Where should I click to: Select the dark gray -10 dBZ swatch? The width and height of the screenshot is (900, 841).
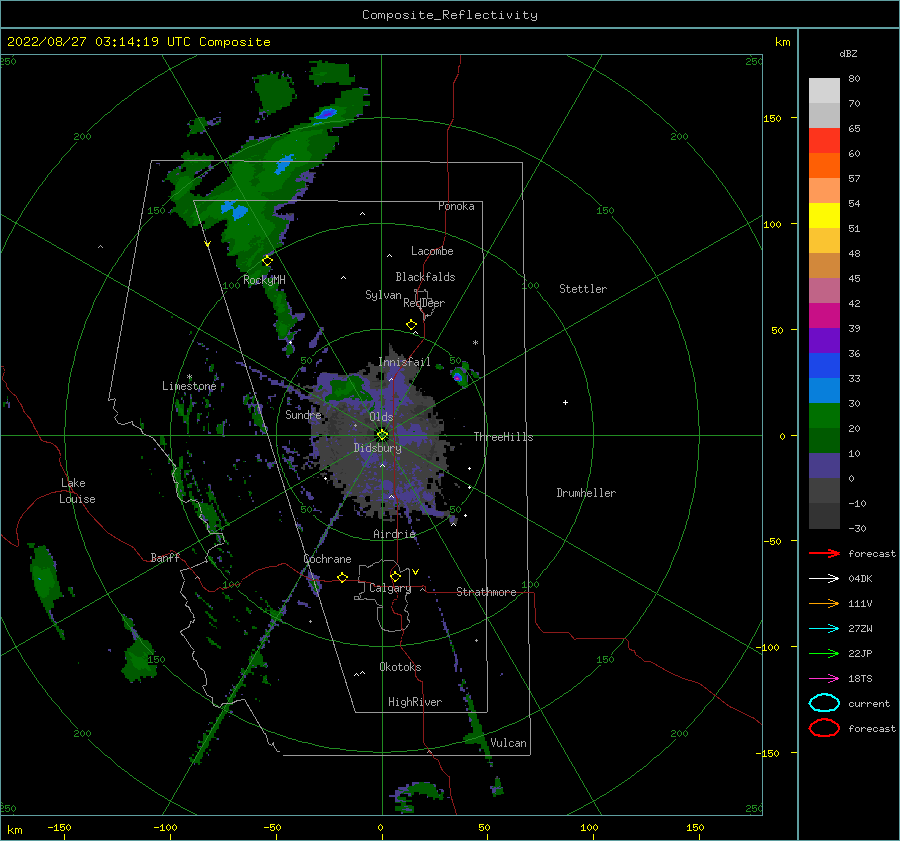click(x=824, y=516)
